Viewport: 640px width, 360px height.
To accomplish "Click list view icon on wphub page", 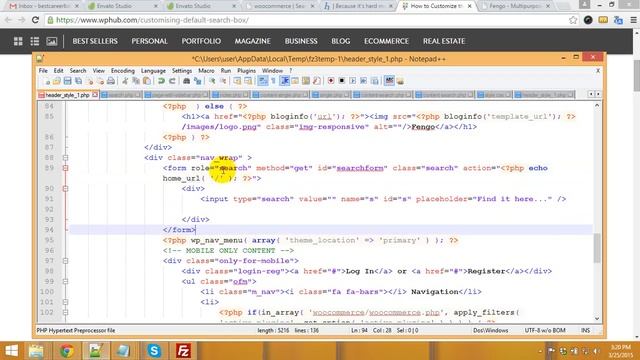I will pos(35,41).
